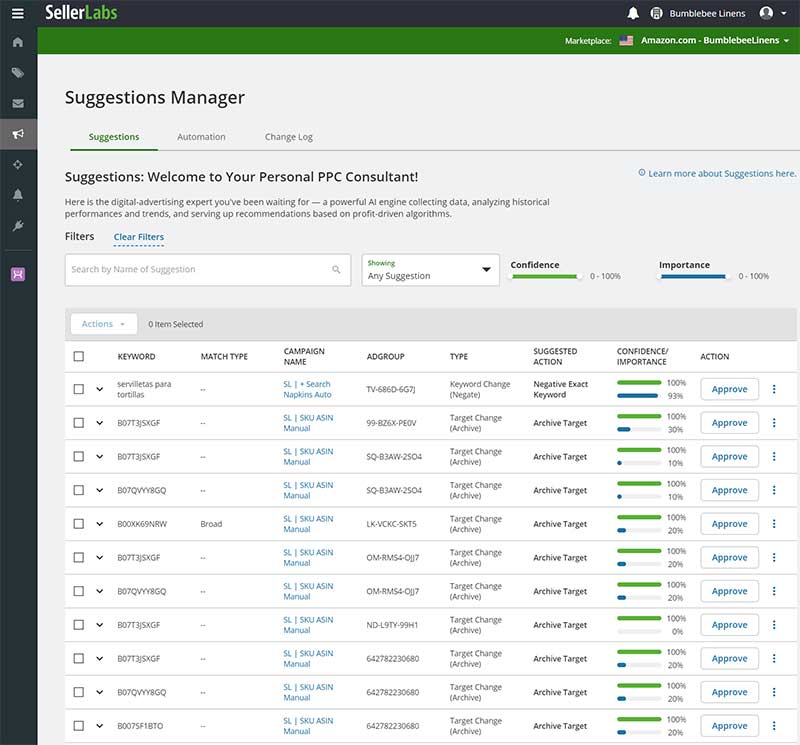Open kebab menu for TV-686D-6G7J adgroup row
The image size is (800, 745).
774,389
